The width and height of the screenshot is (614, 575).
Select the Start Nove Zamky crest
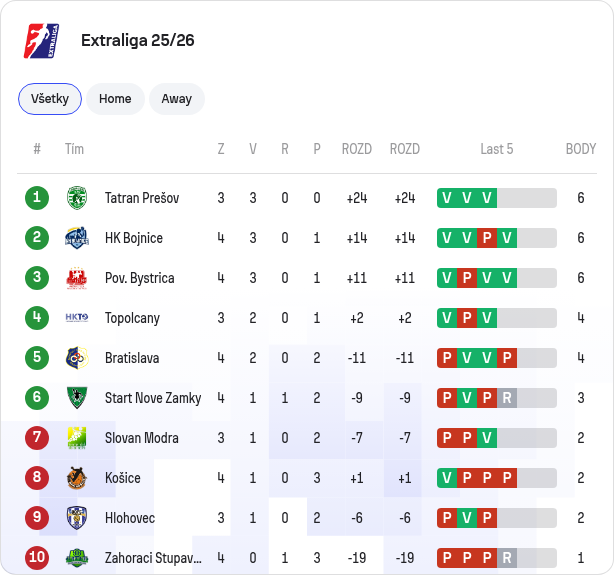click(x=77, y=398)
